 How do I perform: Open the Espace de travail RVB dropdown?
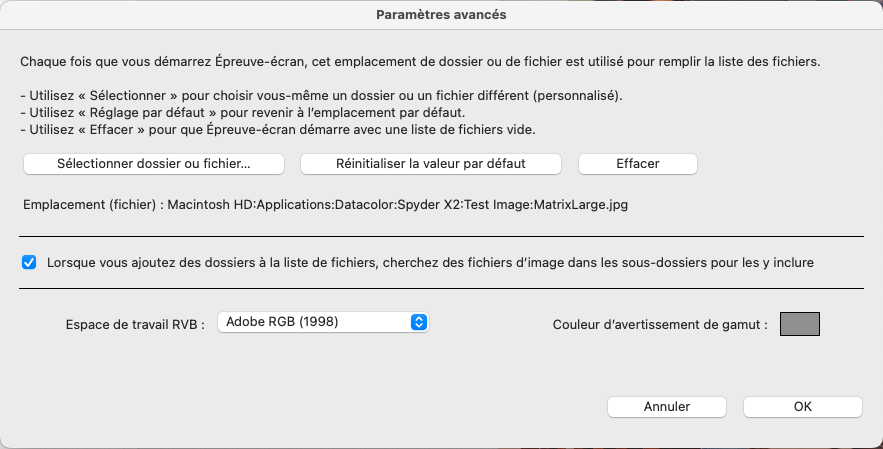(x=323, y=322)
